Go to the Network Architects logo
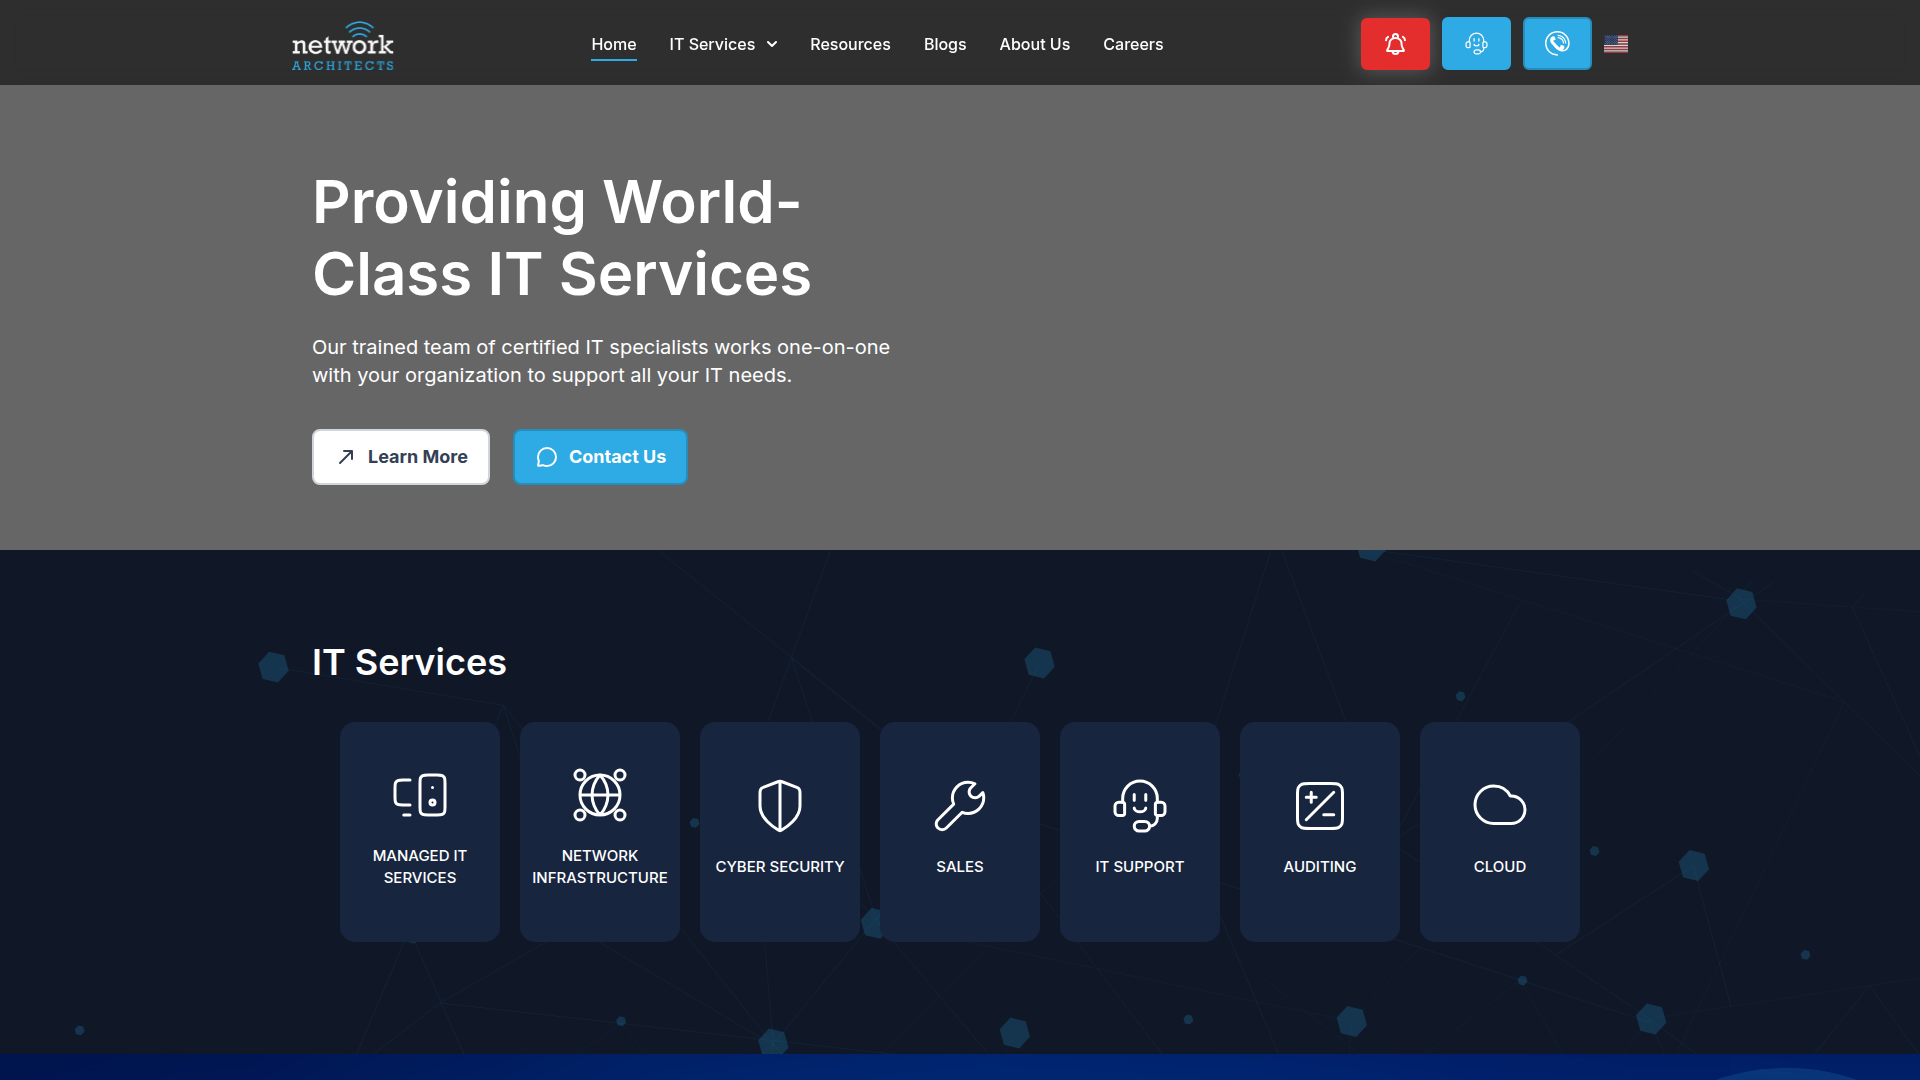 coord(343,46)
